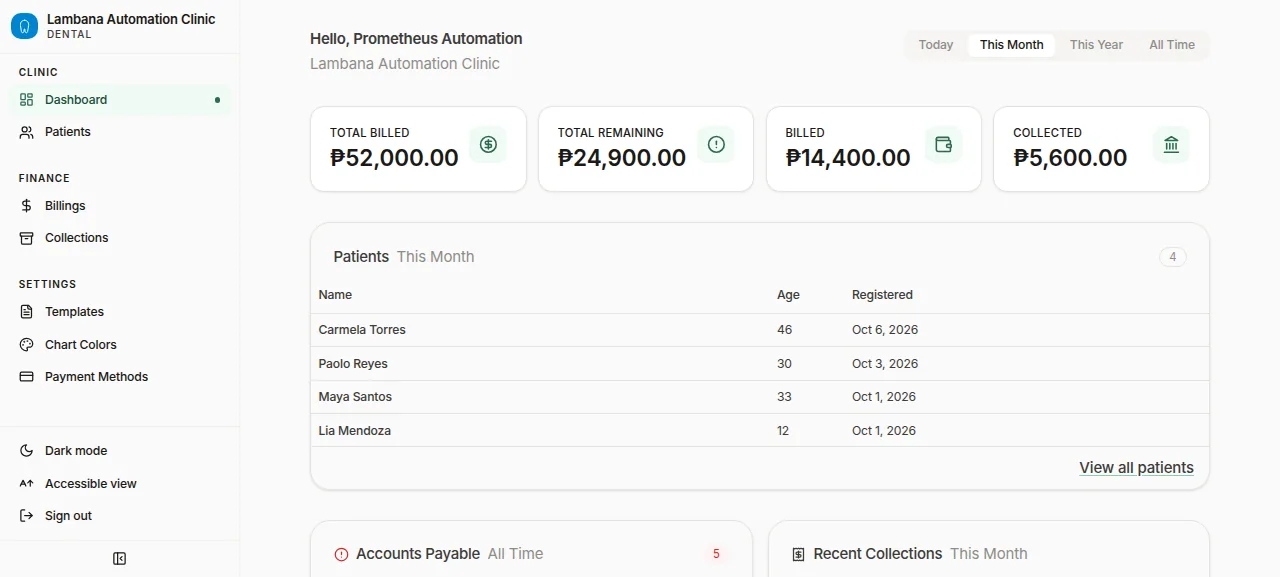Click the Registered column header
The height and width of the screenshot is (577, 1280).
882,295
